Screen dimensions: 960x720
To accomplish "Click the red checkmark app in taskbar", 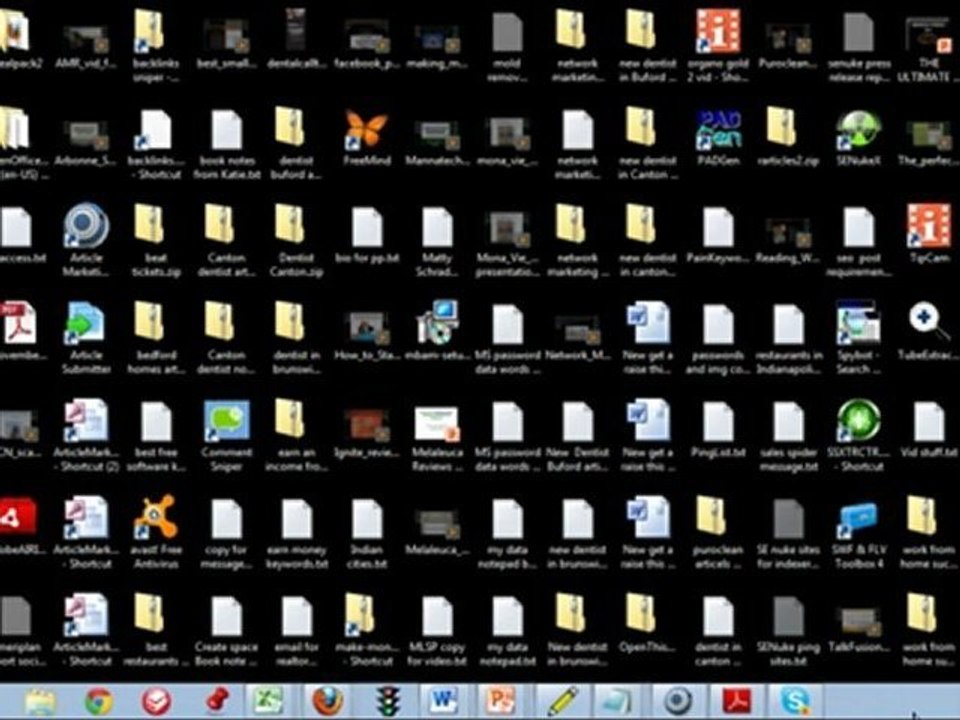I will tap(157, 701).
